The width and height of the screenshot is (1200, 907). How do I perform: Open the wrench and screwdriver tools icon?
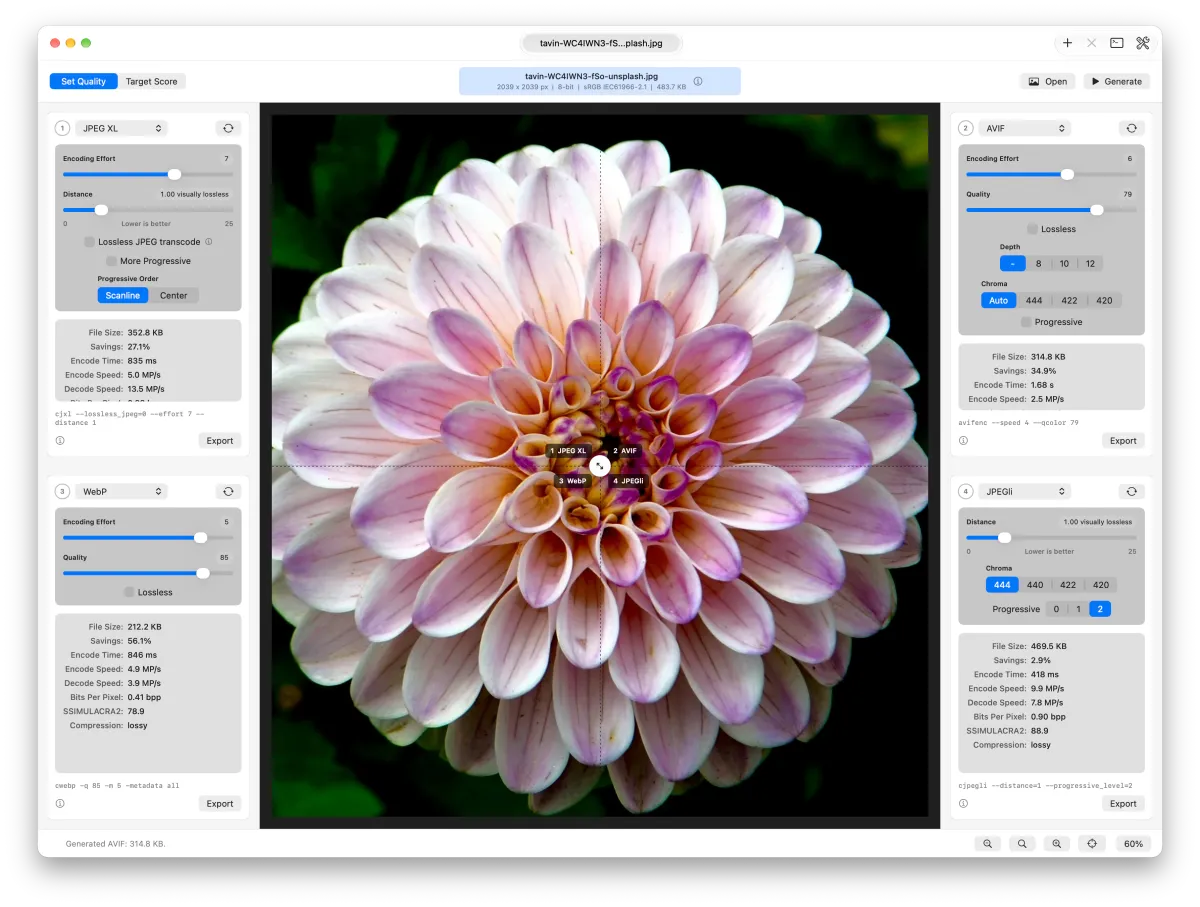1143,43
